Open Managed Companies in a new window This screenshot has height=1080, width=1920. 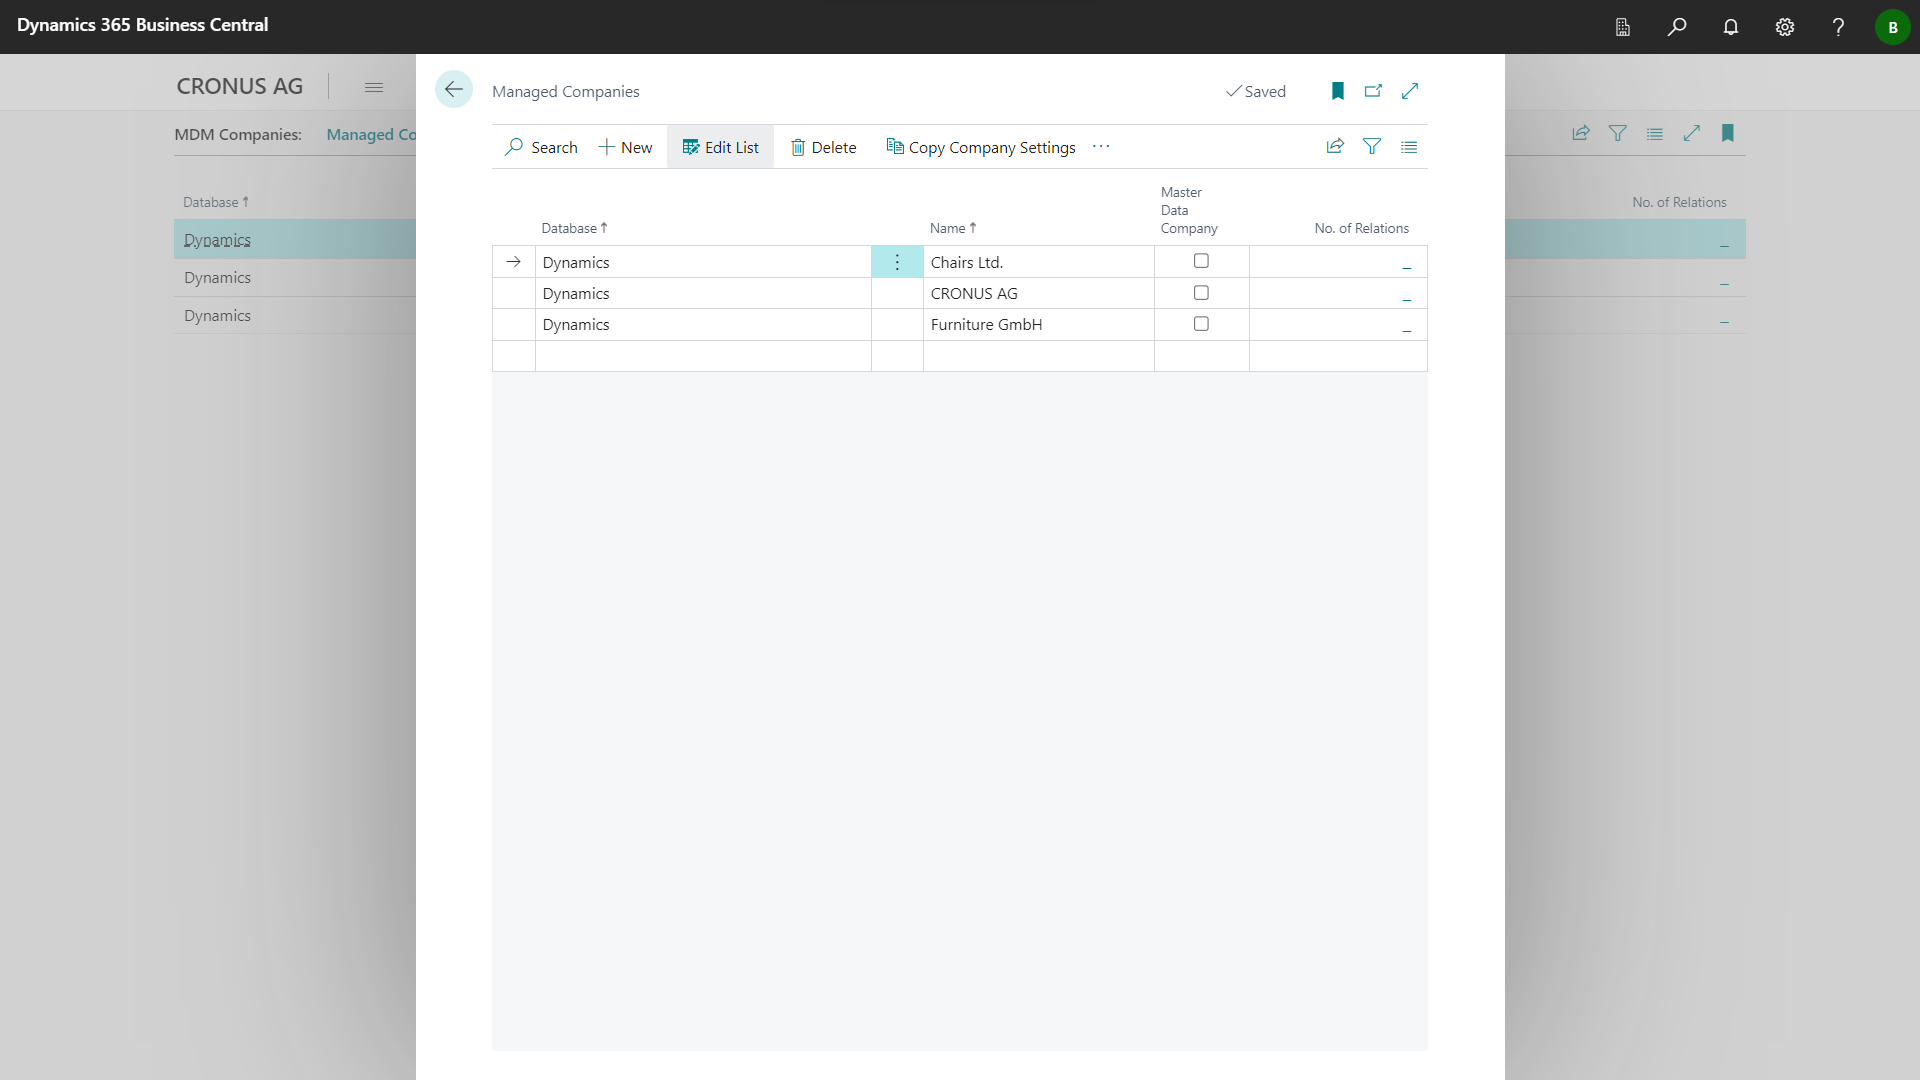click(1373, 91)
